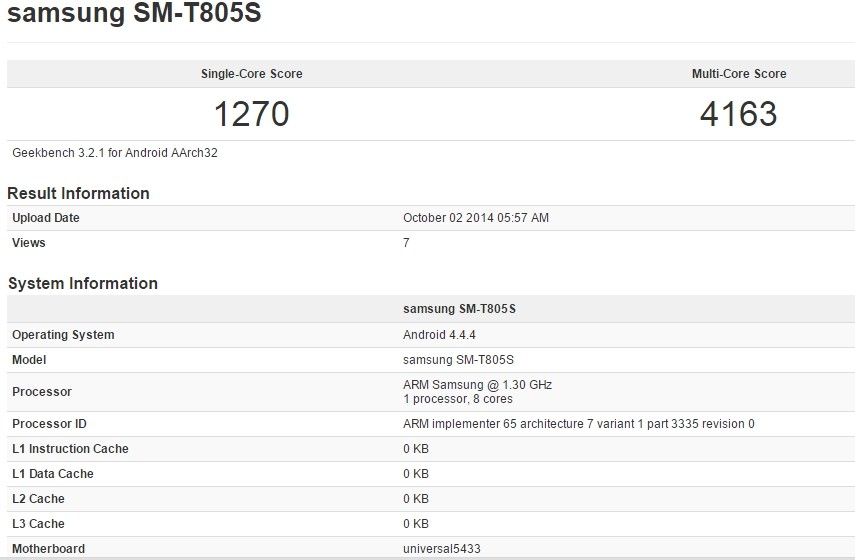The image size is (855, 560).
Task: Select the Multi-Core Score heading
Action: 739,74
